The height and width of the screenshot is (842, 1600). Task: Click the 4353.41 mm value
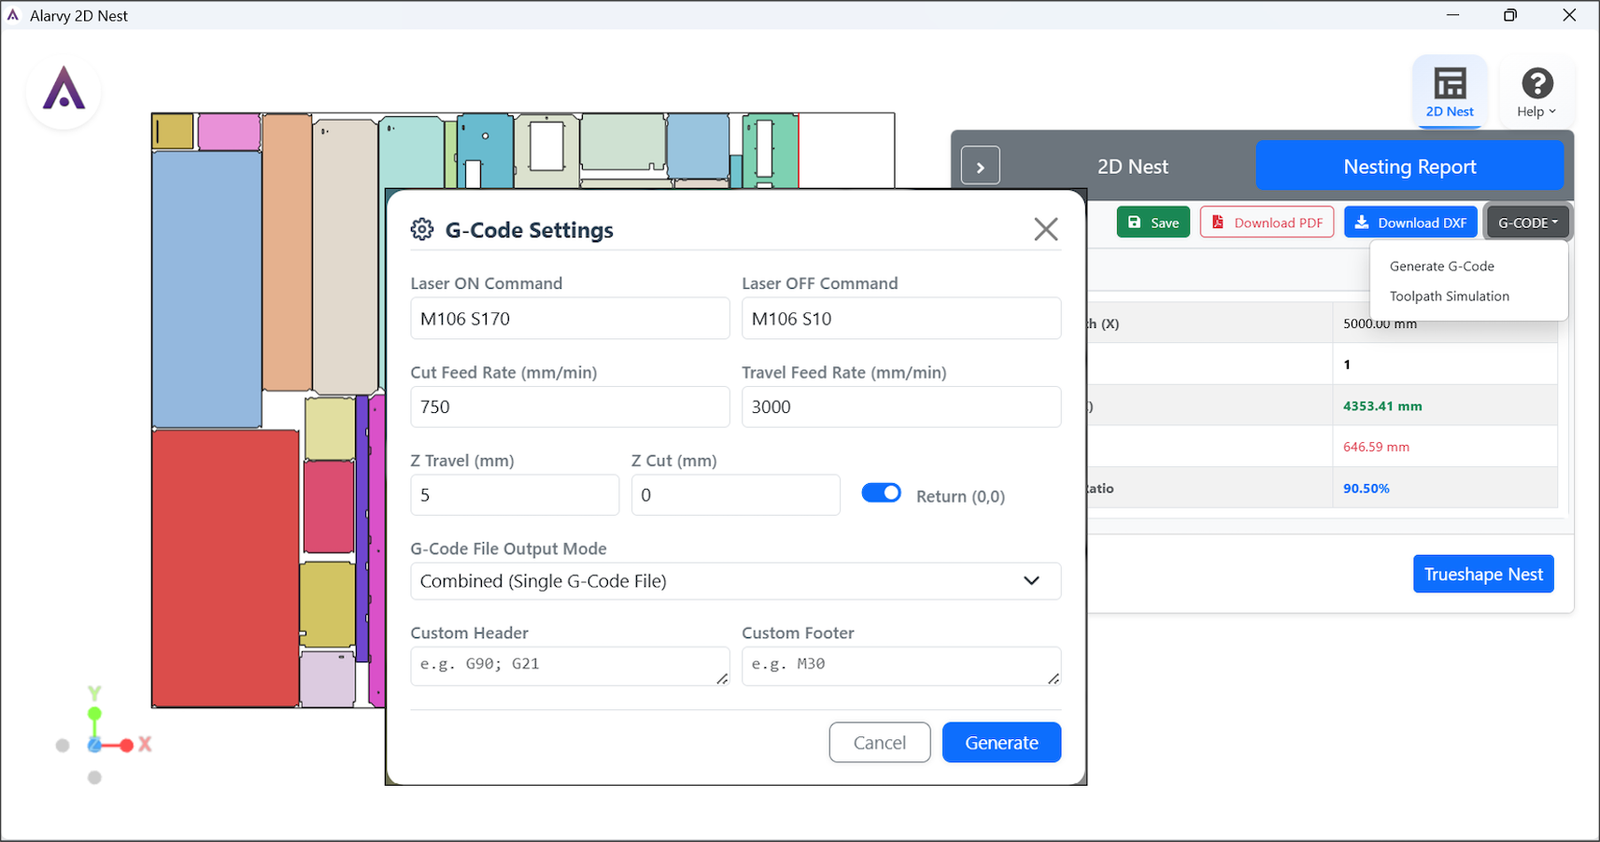(x=1382, y=406)
